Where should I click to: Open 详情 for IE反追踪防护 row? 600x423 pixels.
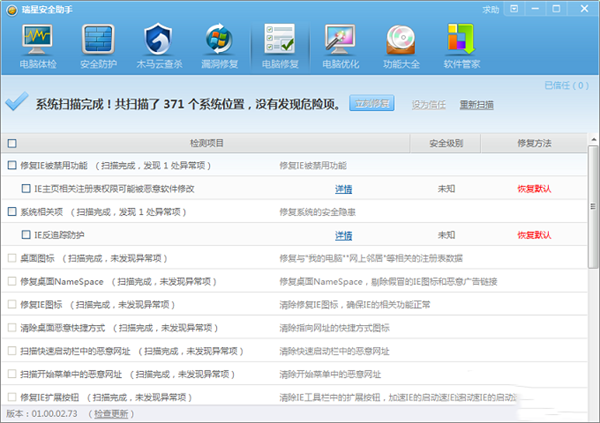click(x=343, y=235)
